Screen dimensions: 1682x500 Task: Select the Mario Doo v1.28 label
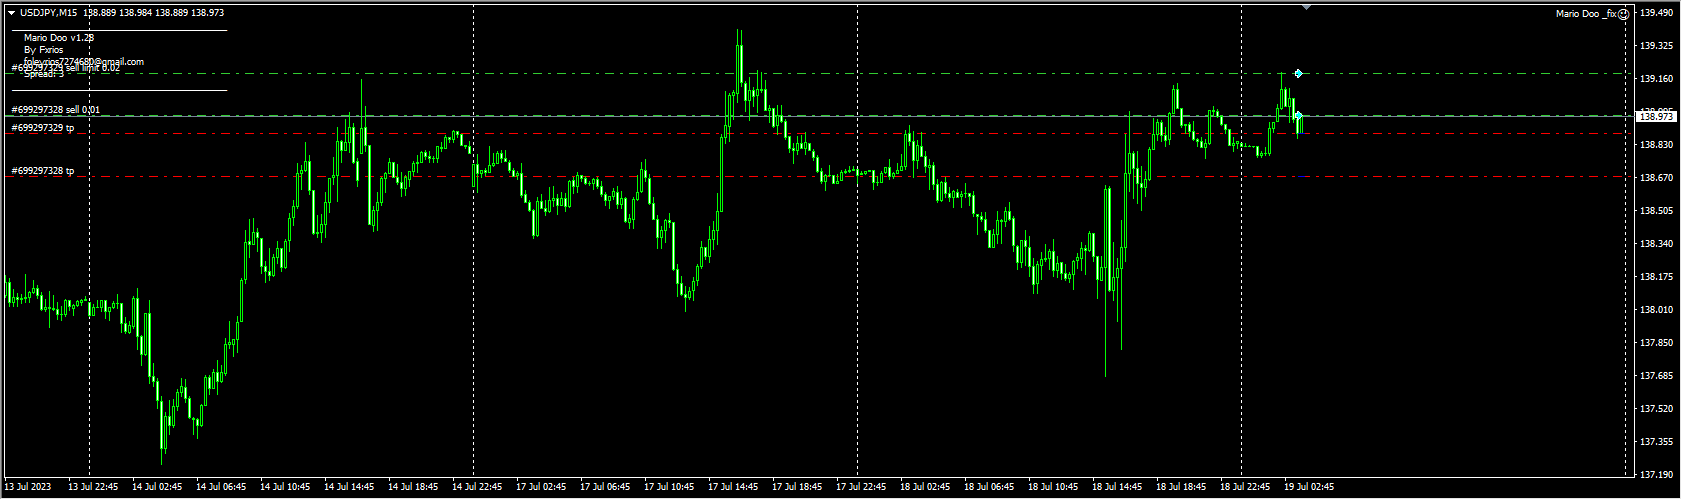click(x=59, y=38)
